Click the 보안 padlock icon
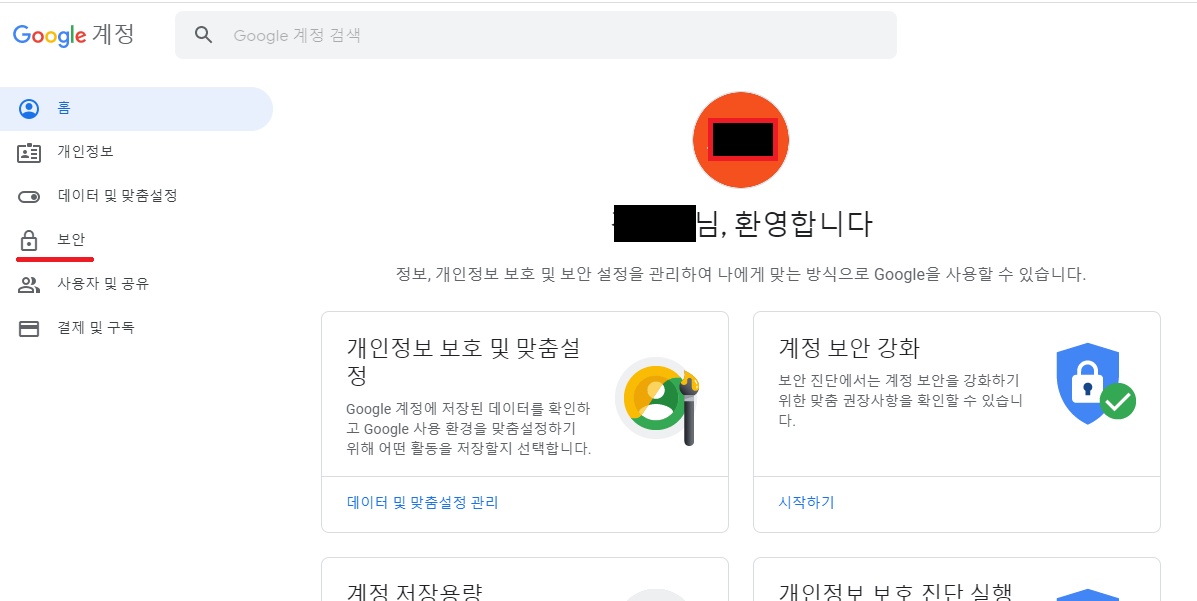Viewport: 1197px width, 601px height. 28,241
